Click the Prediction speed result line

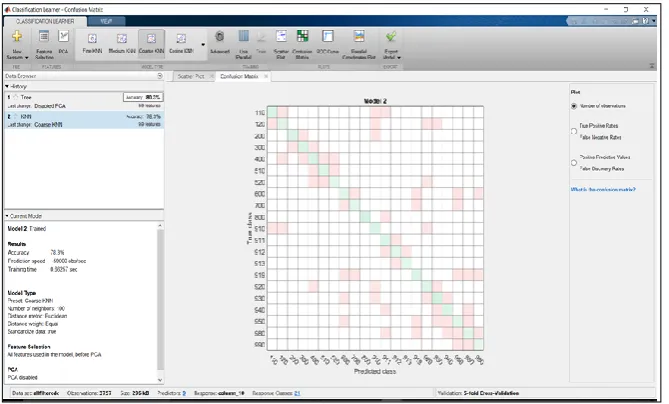pos(47,261)
